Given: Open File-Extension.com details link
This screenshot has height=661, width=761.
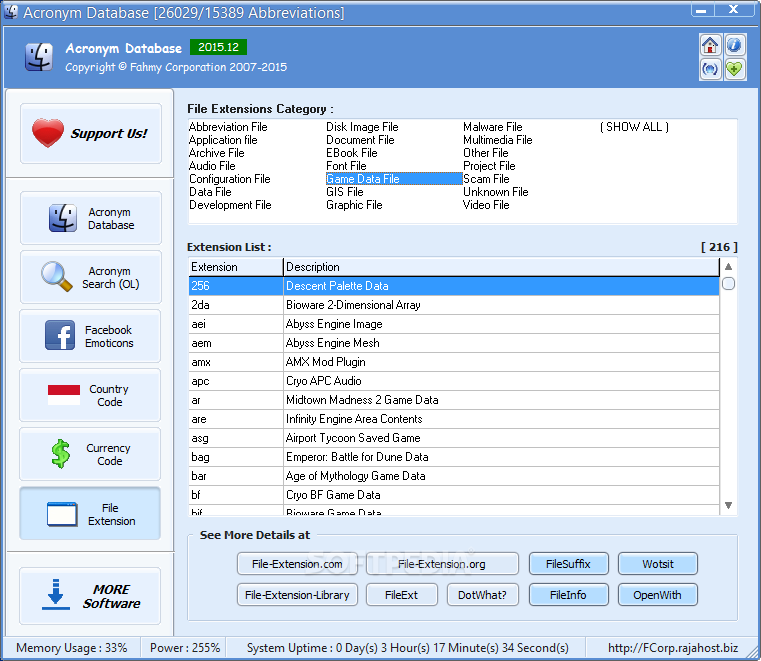Looking at the screenshot, I should click(297, 564).
